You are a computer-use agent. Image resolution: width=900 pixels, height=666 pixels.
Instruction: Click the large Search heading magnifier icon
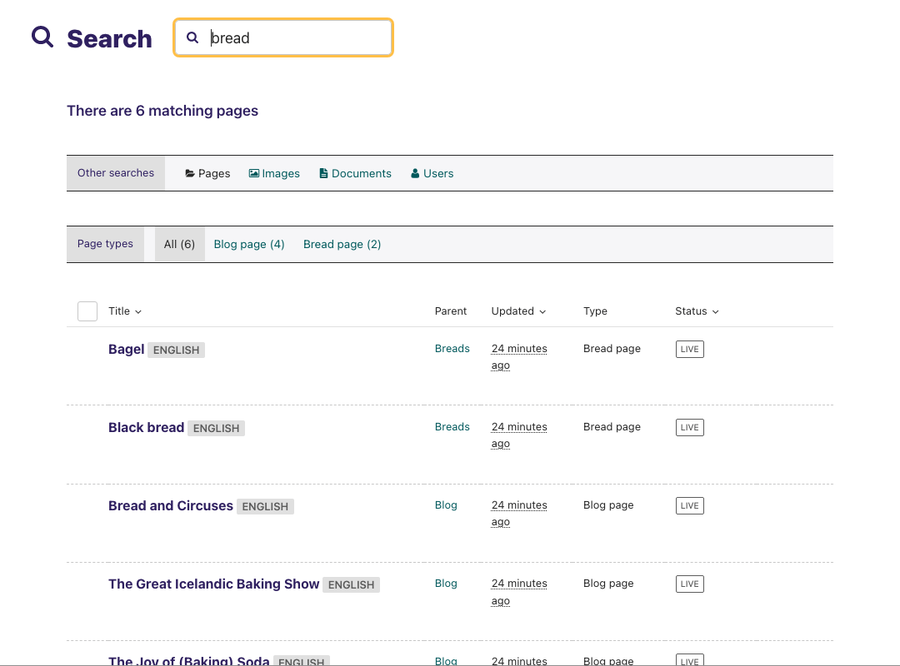tap(42, 37)
